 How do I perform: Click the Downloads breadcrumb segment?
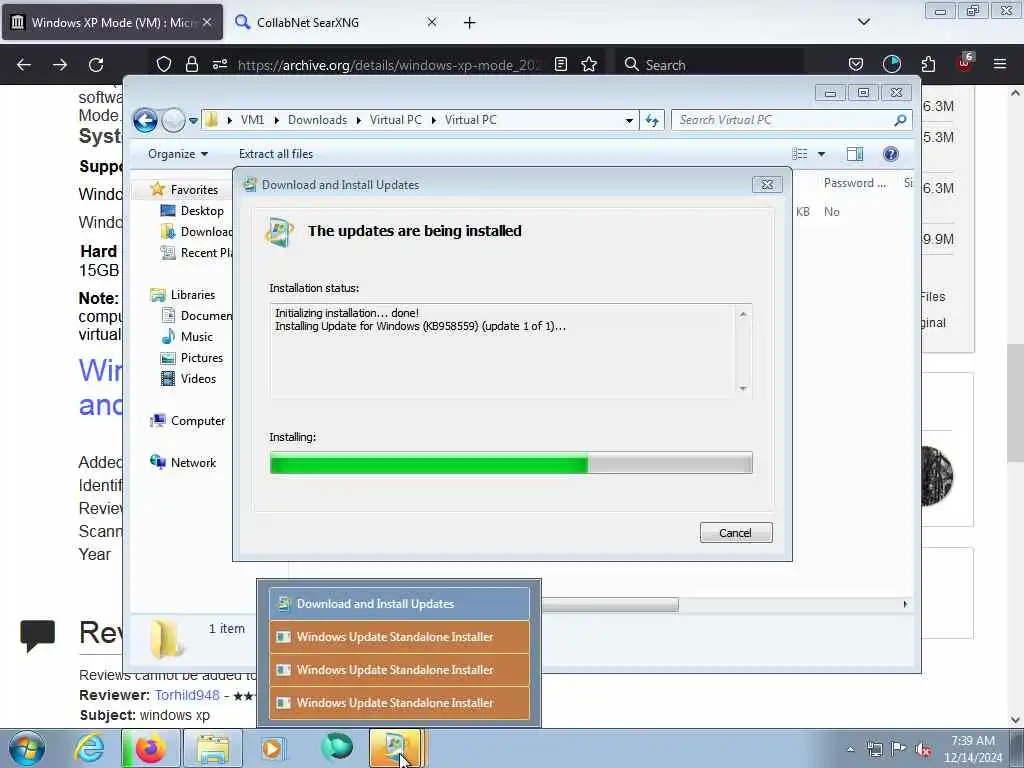tap(317, 120)
